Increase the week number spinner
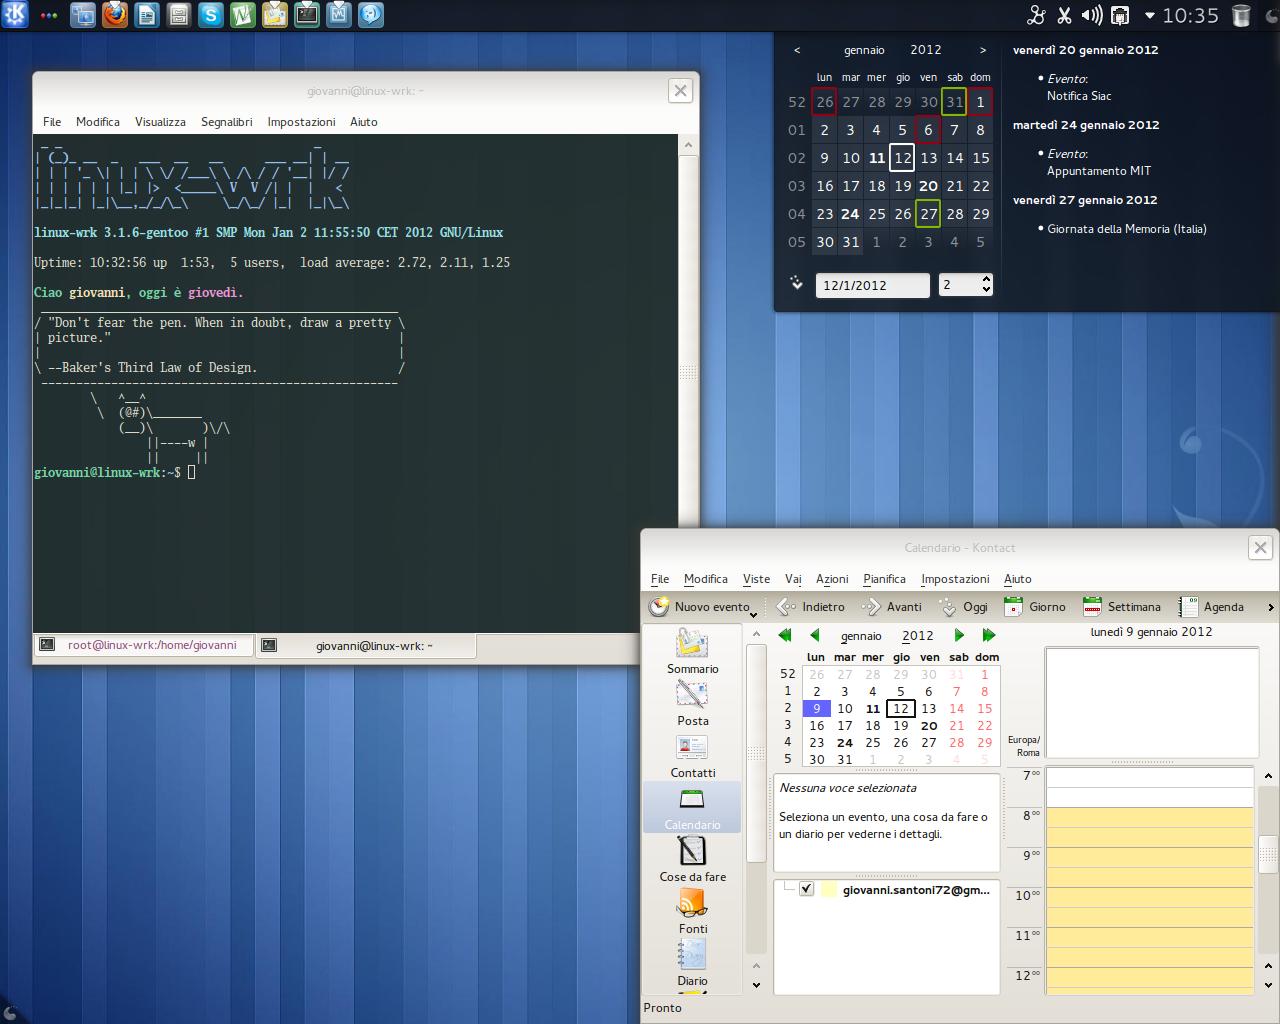 [x=986, y=279]
